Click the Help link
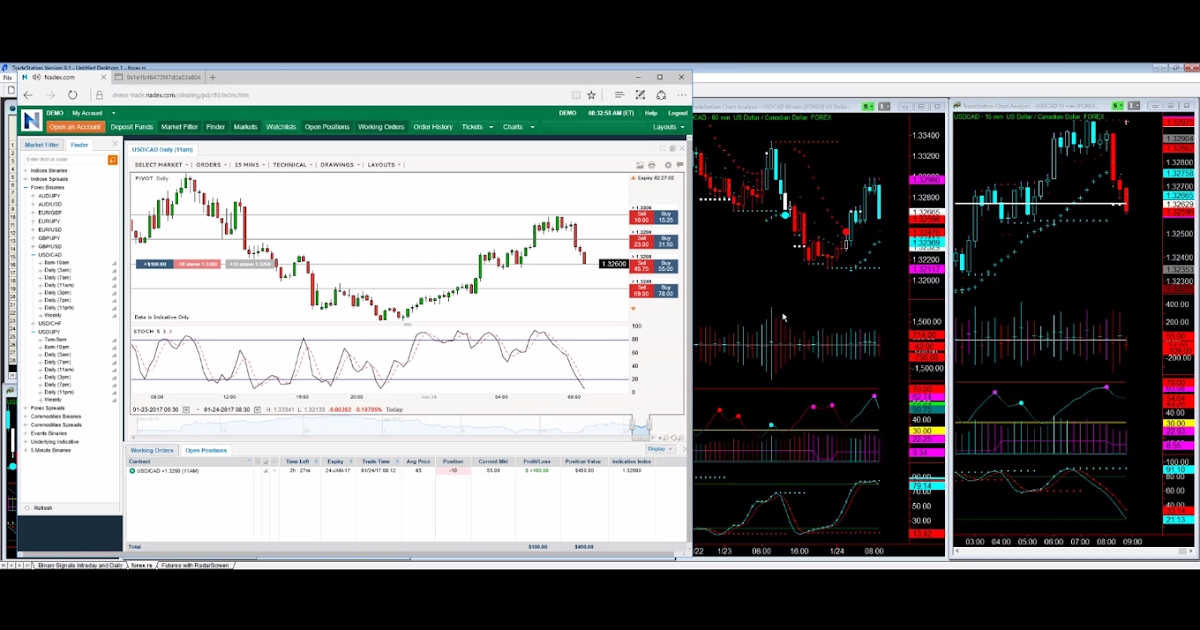Viewport: 1200px width, 630px height. tap(651, 113)
